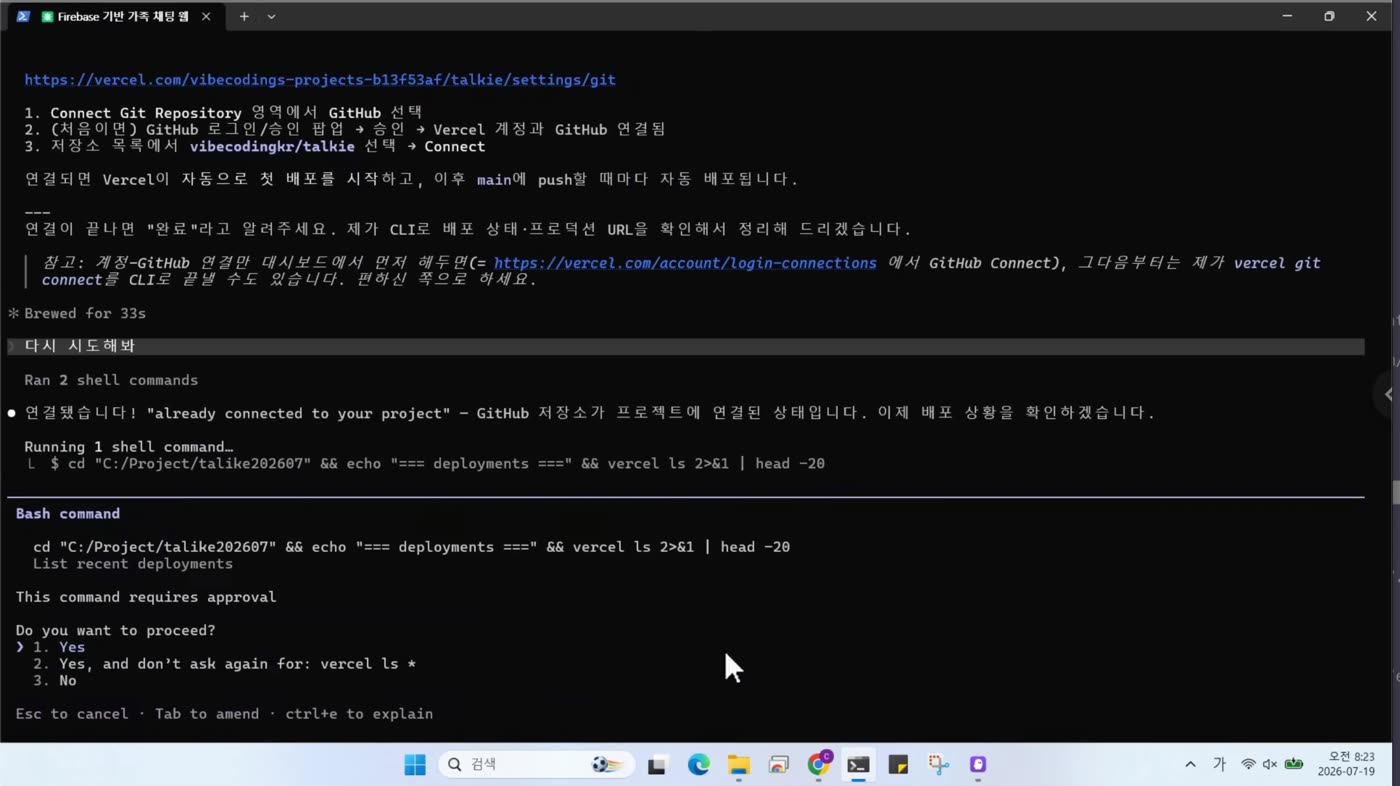Click the 'Running 1 shell command…' line
This screenshot has height=786, width=1400.
[x=129, y=447]
